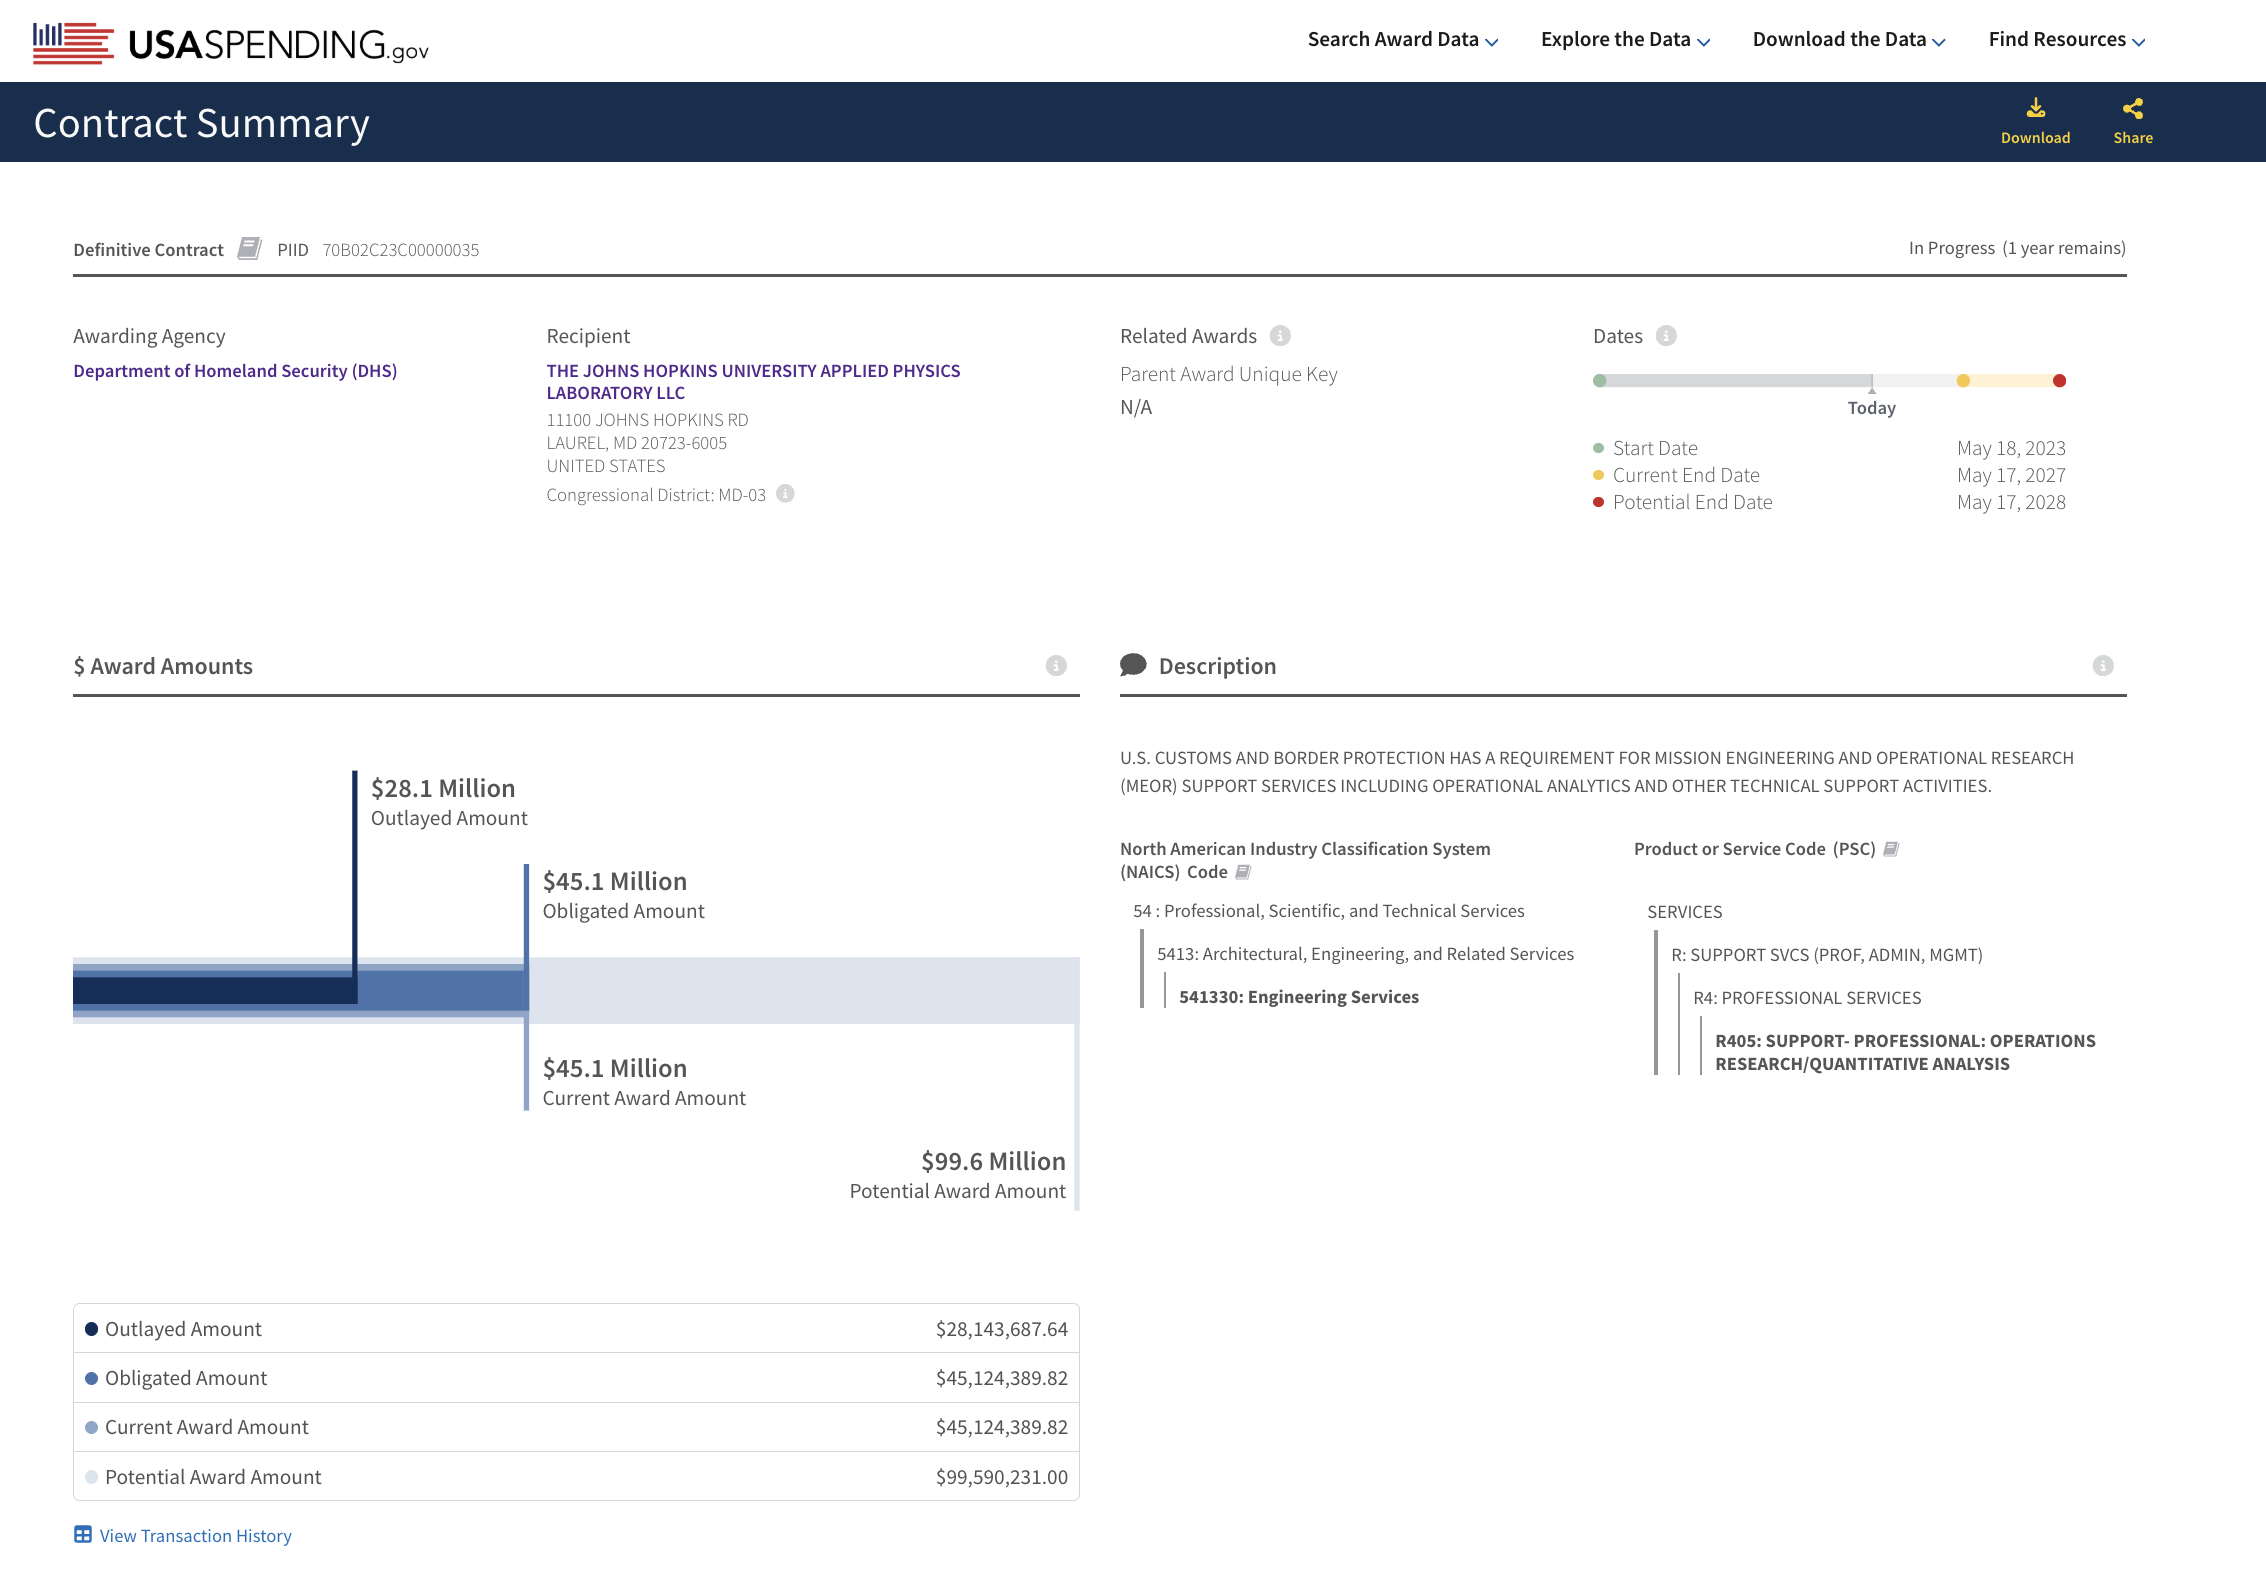The height and width of the screenshot is (1592, 2266).
Task: Click the yellow Current End Date marker
Action: click(x=1963, y=381)
